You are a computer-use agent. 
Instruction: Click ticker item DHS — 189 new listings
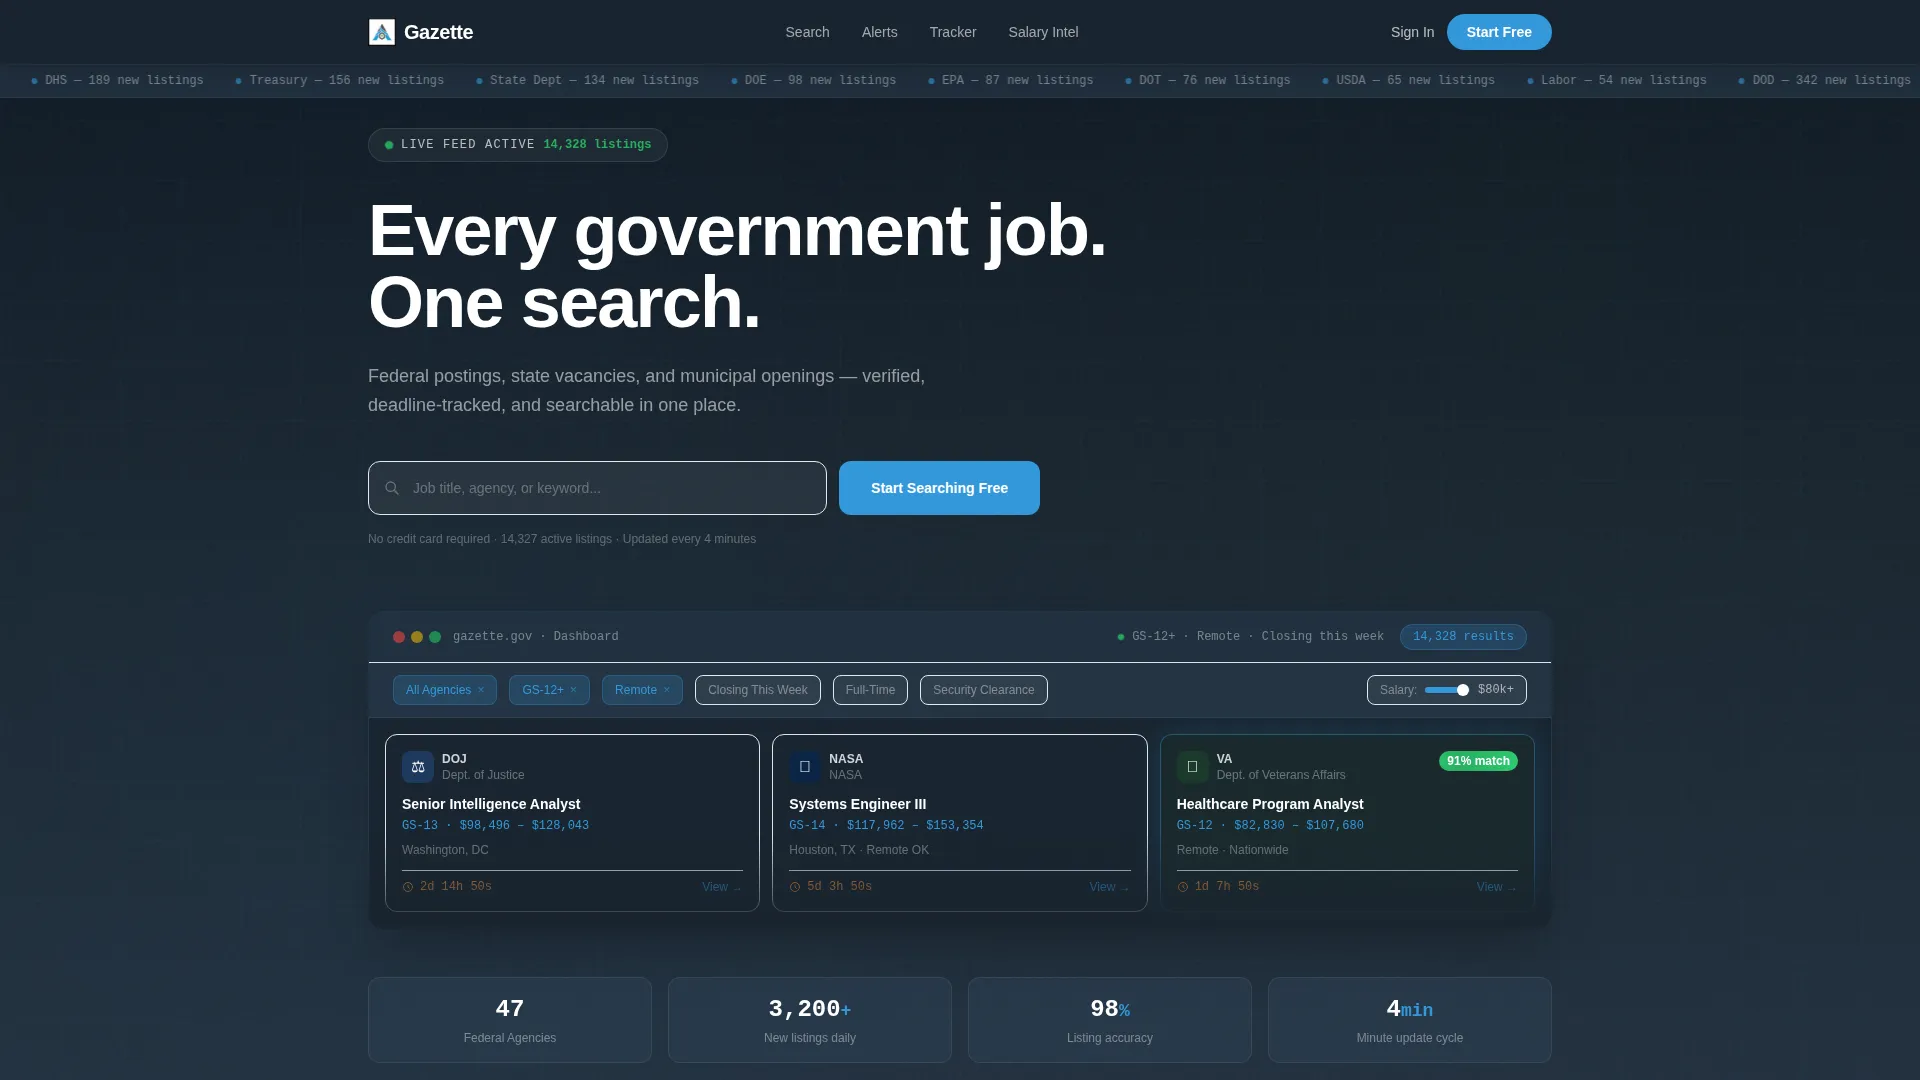tap(117, 80)
